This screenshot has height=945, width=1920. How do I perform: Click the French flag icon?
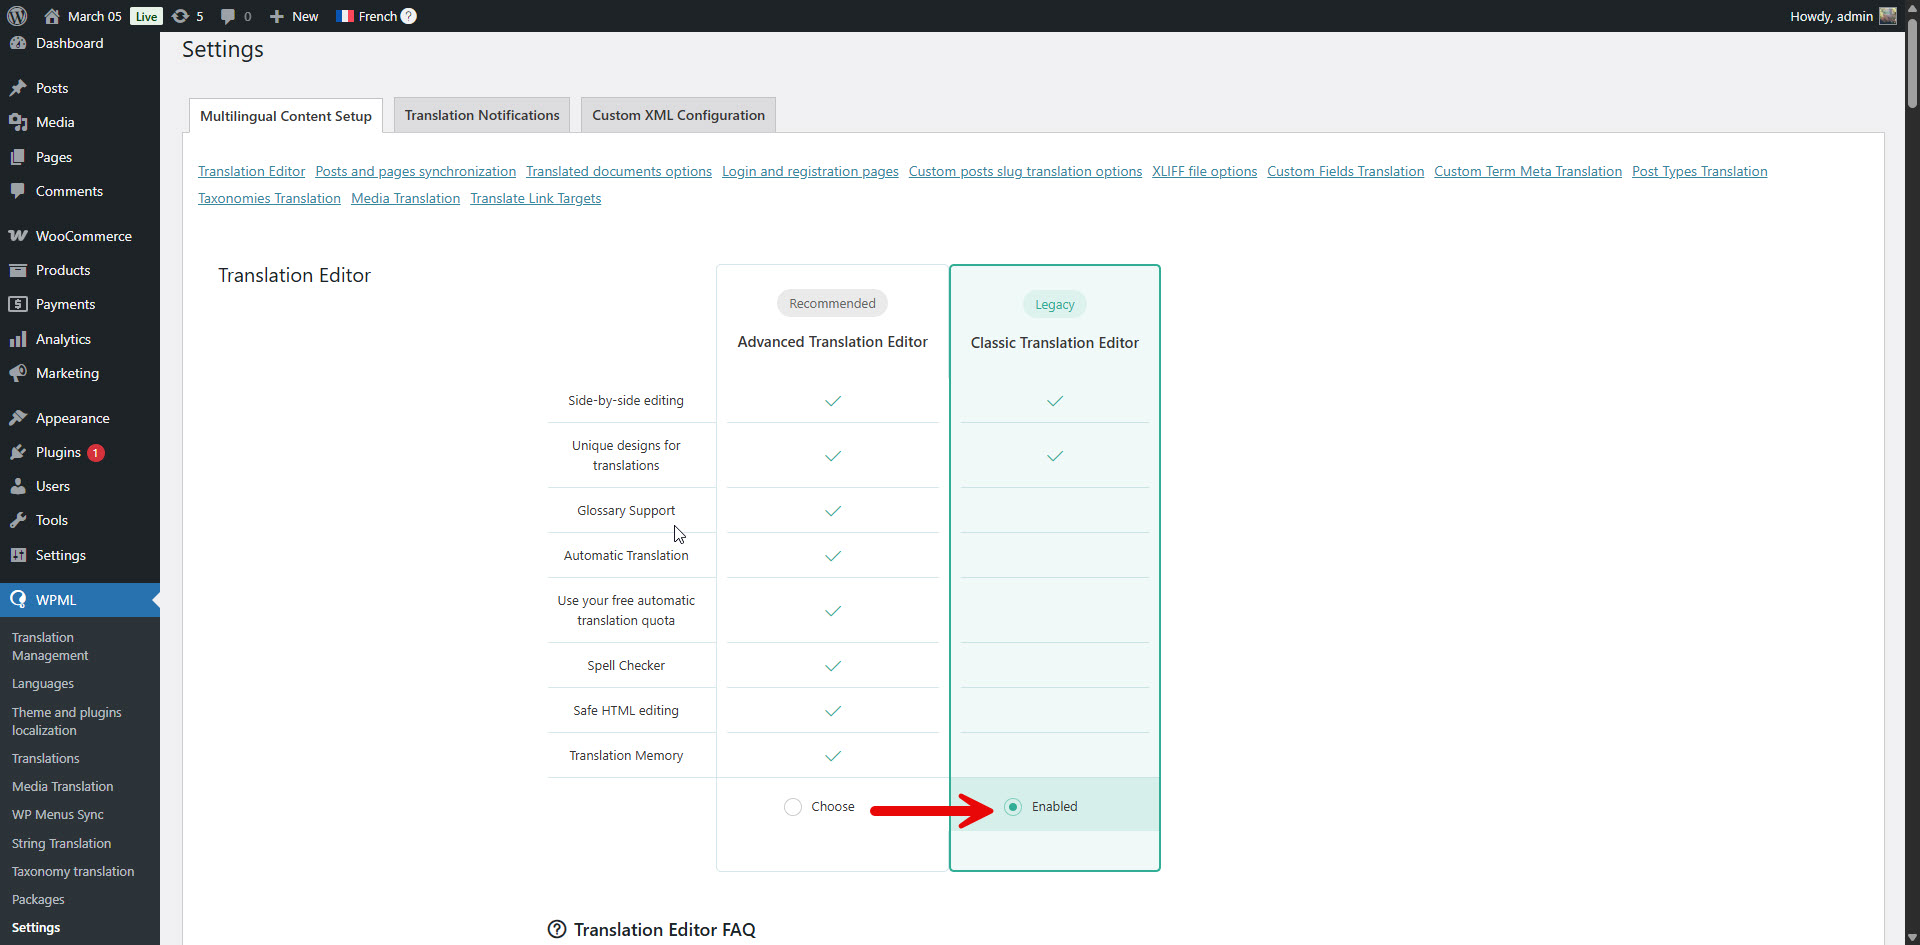coord(345,16)
